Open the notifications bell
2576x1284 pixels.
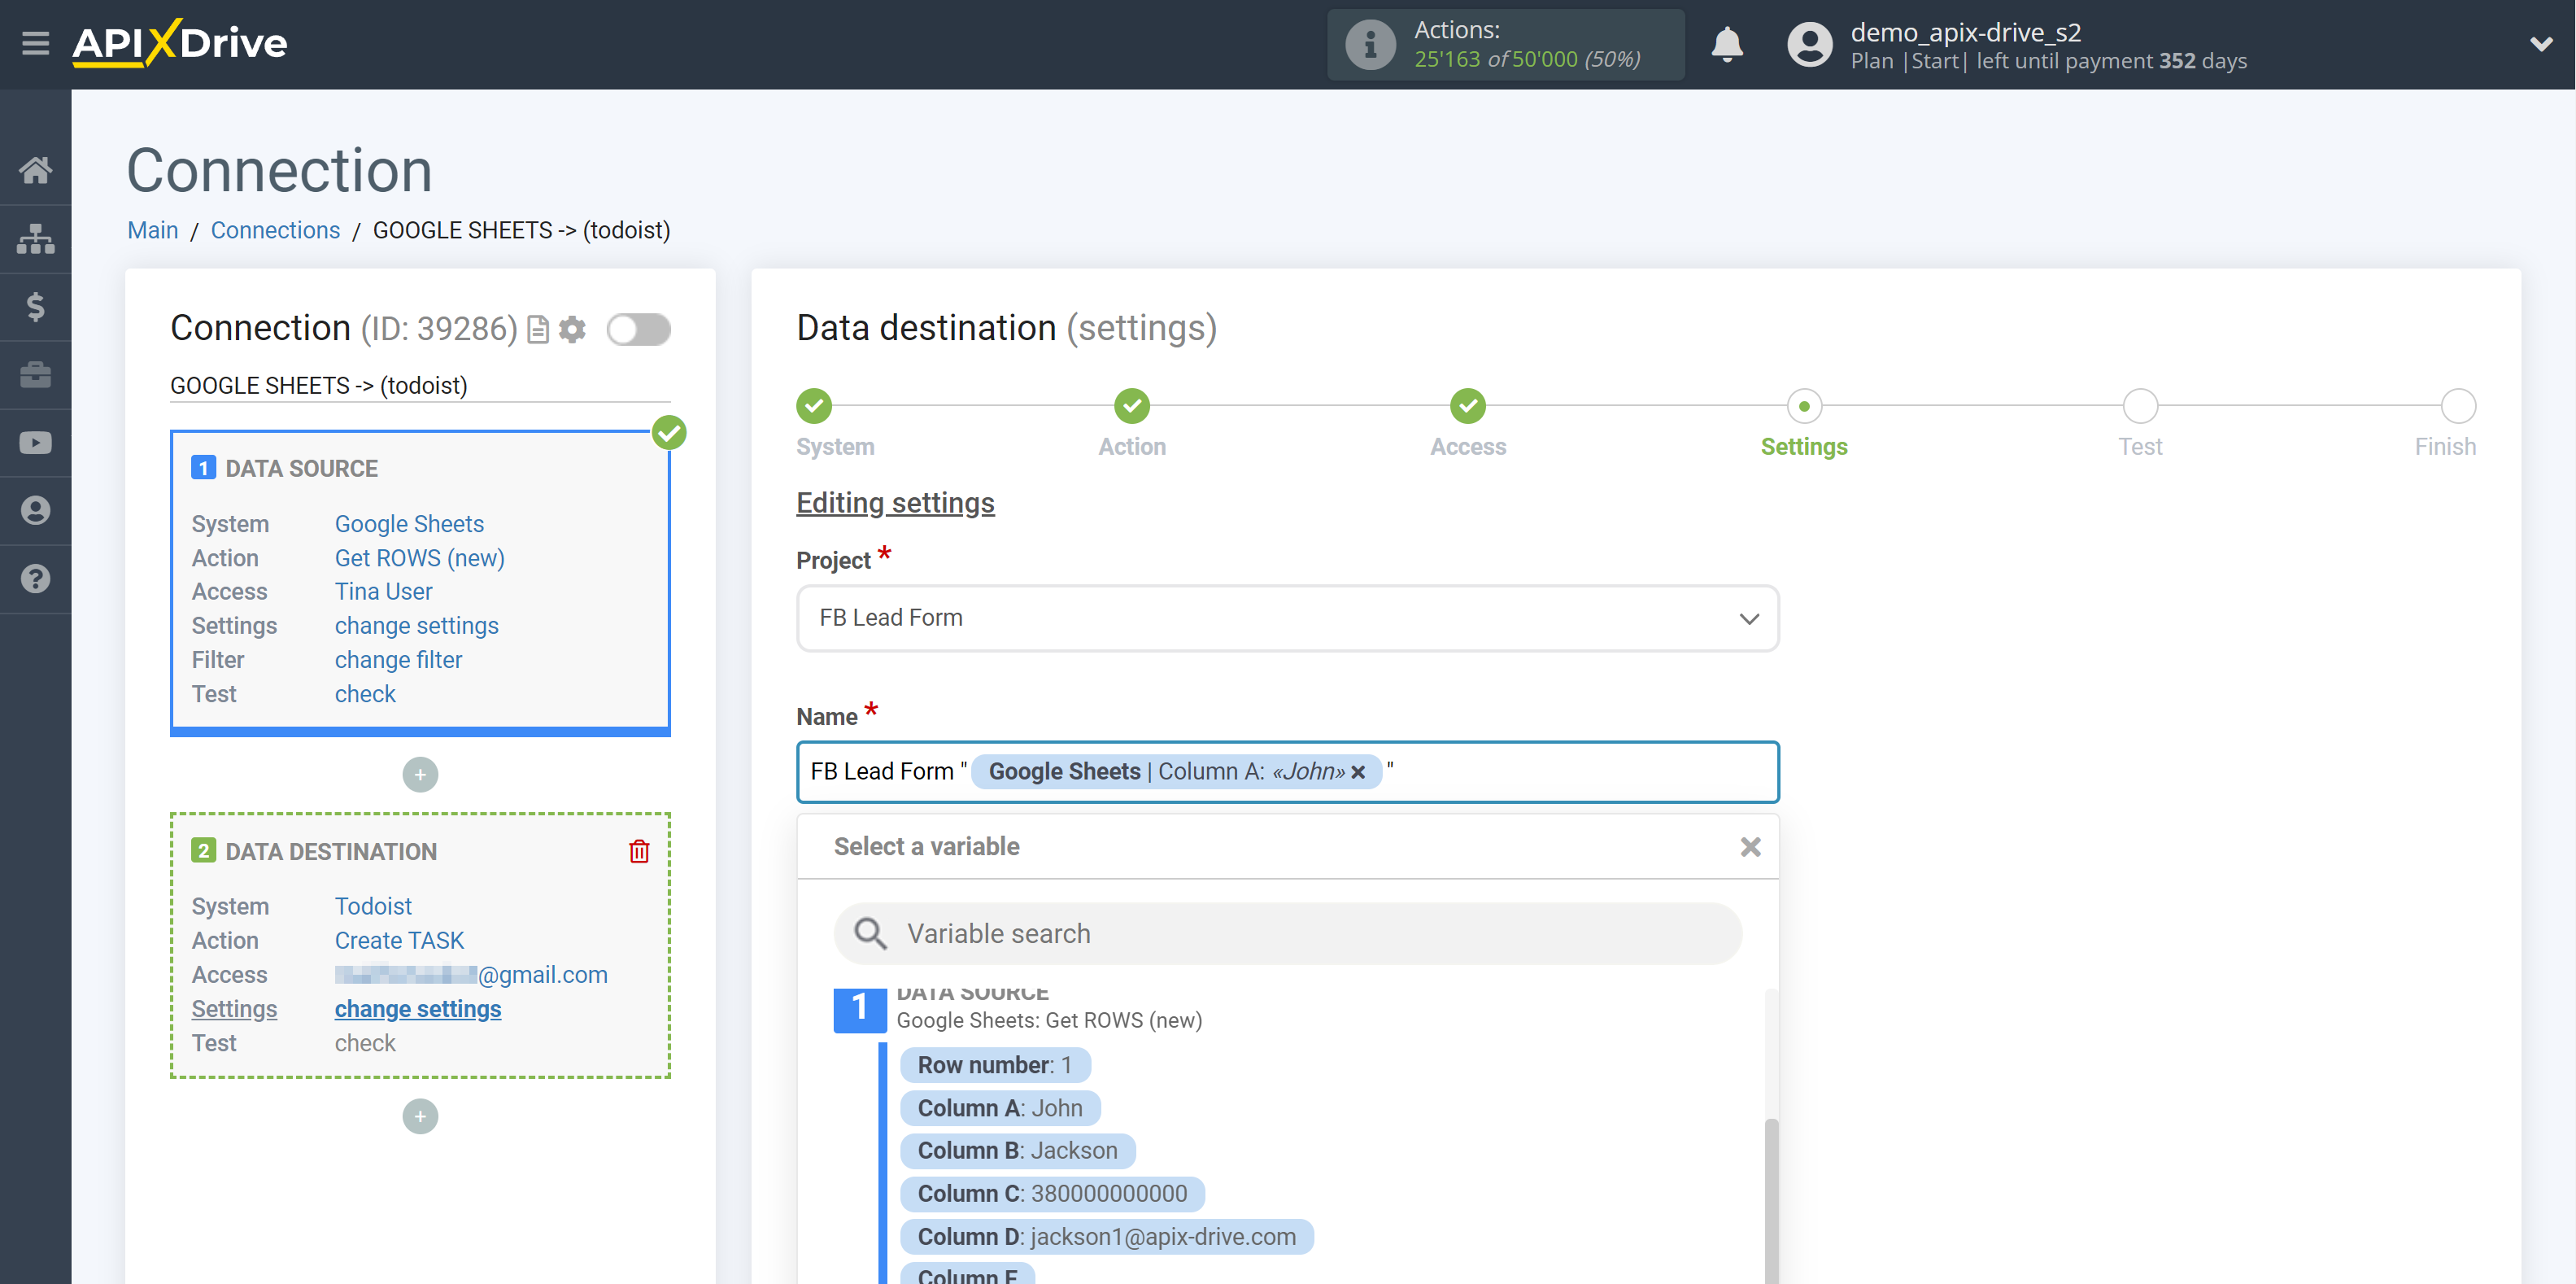click(1727, 45)
